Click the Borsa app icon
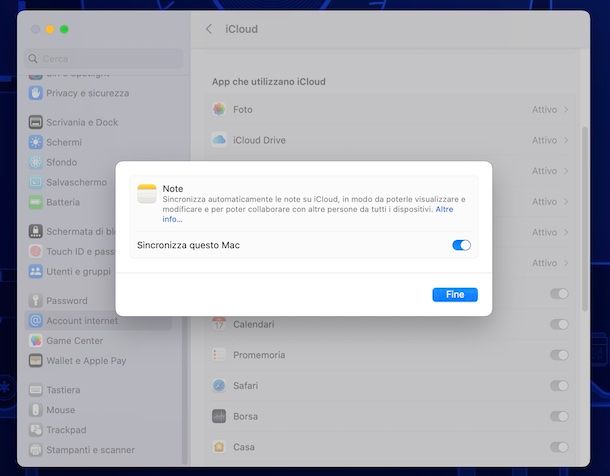This screenshot has height=476, width=610. 219,416
